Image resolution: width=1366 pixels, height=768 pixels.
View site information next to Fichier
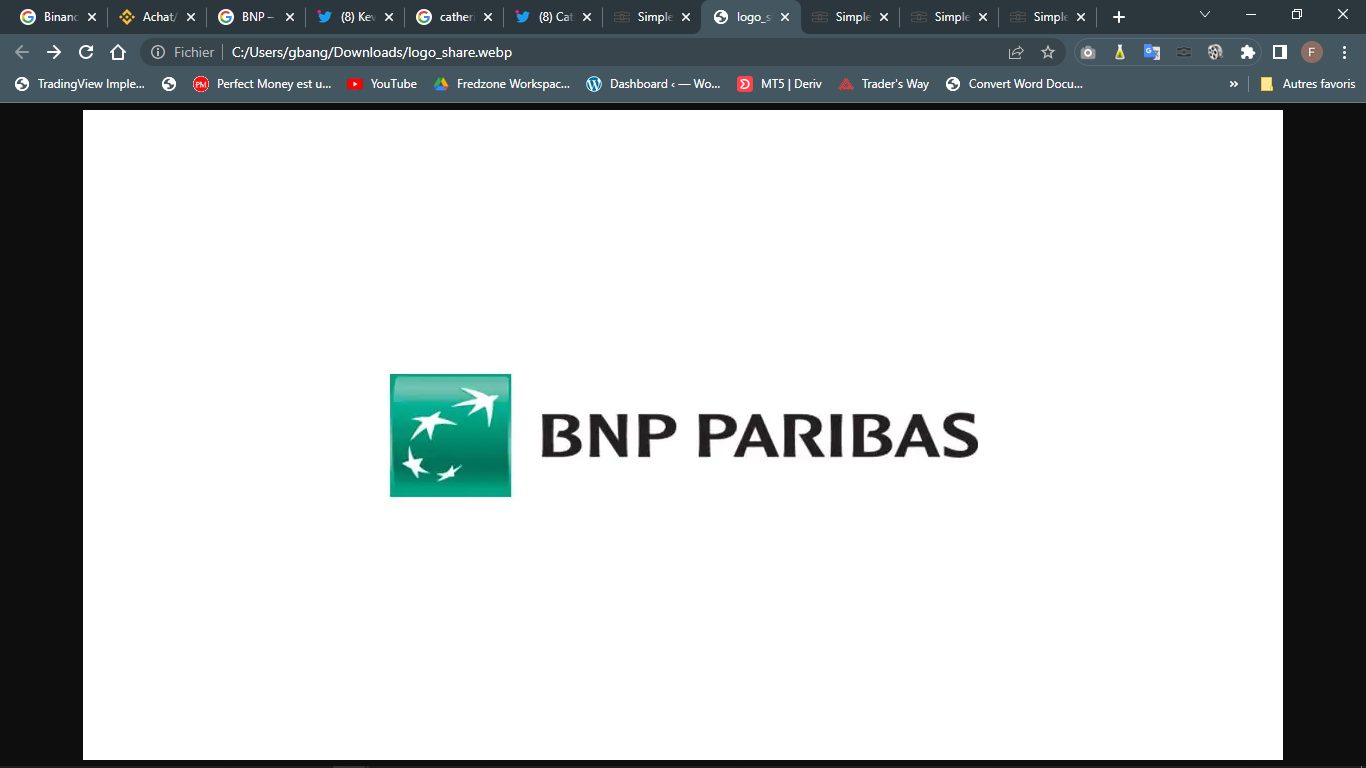pyautogui.click(x=158, y=52)
